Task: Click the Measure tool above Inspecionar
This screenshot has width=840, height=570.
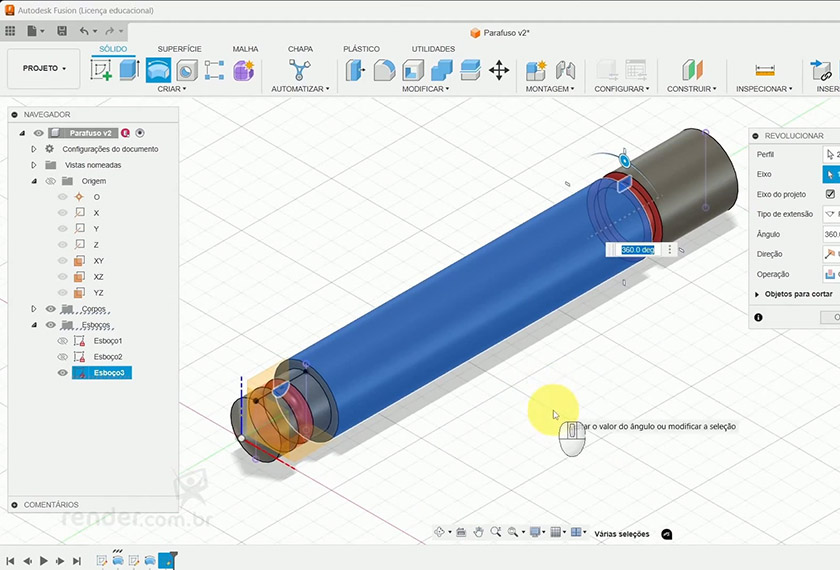Action: pos(765,70)
